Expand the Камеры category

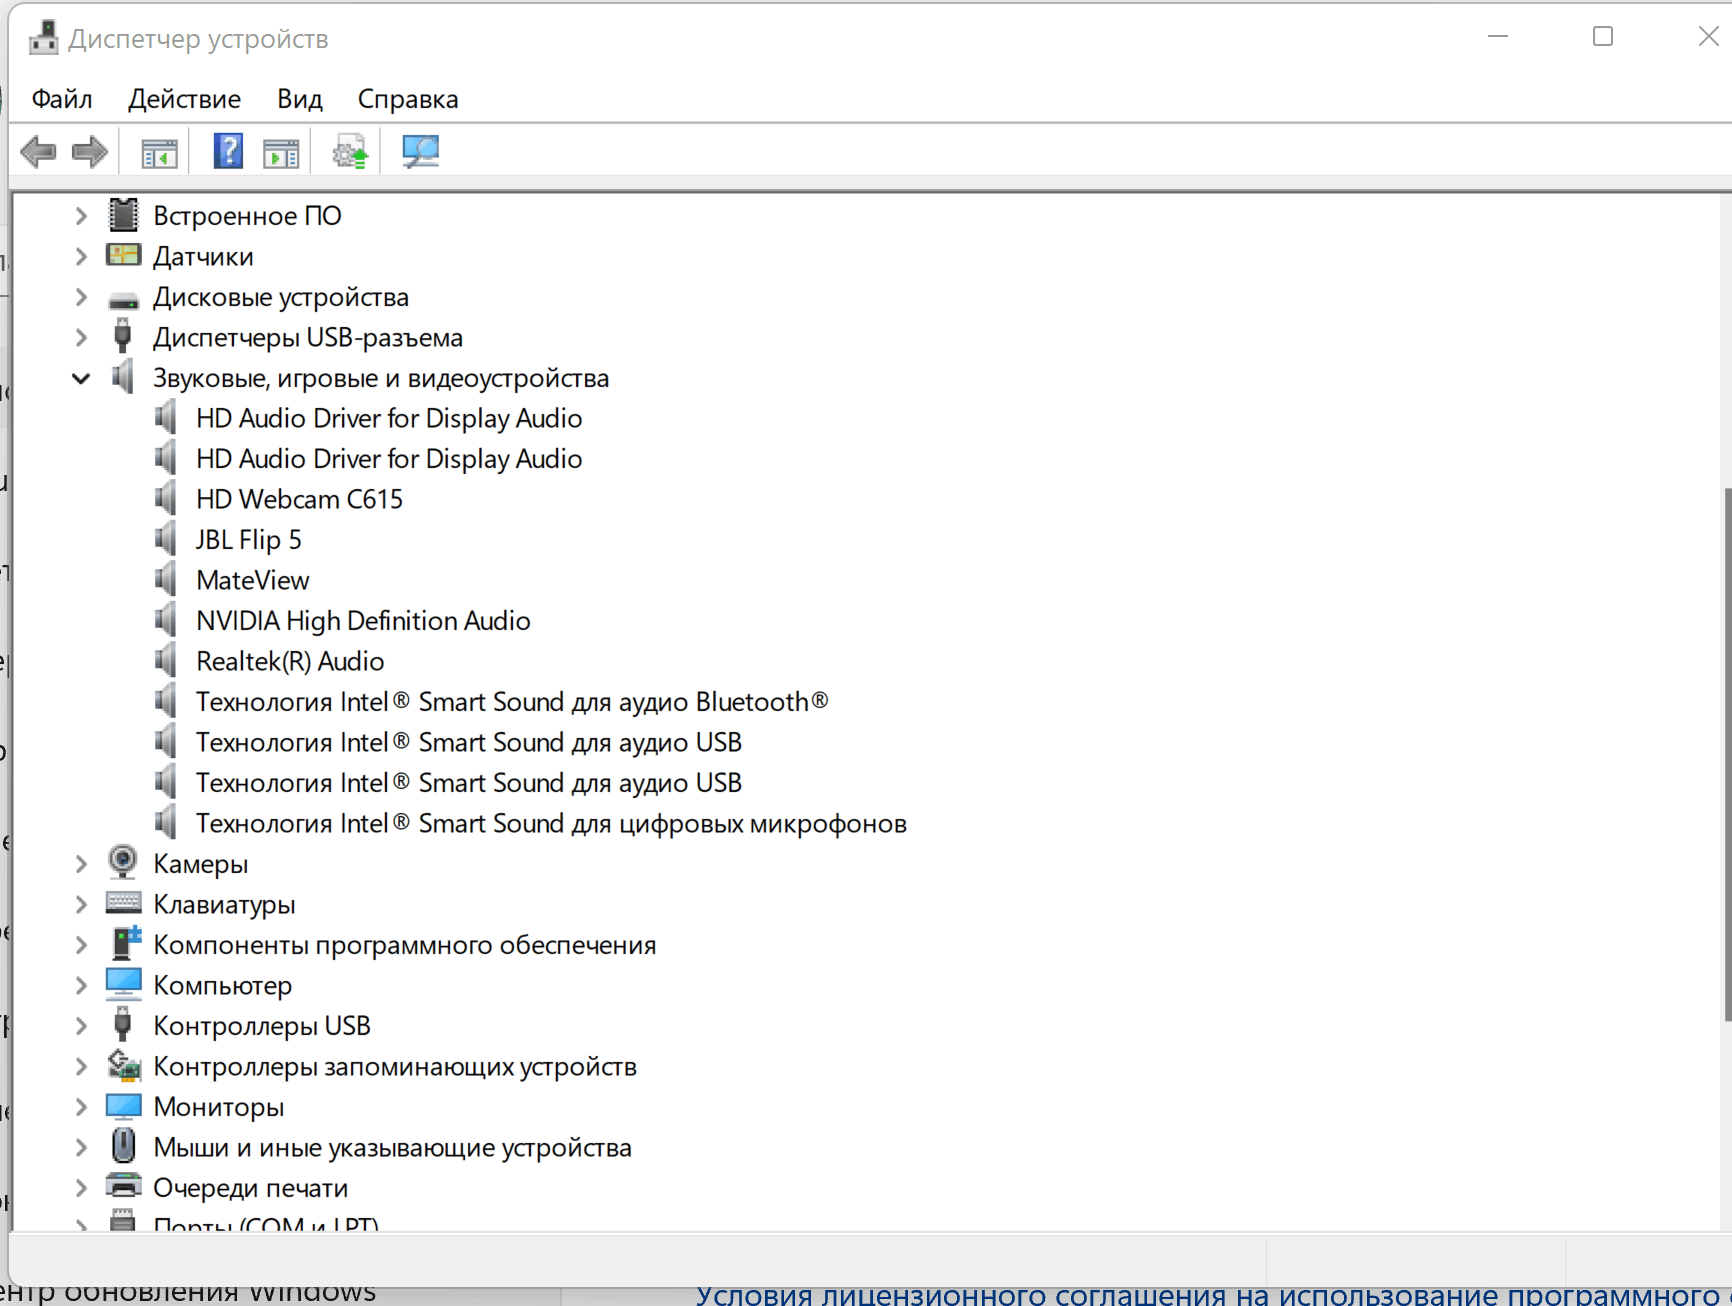click(81, 863)
